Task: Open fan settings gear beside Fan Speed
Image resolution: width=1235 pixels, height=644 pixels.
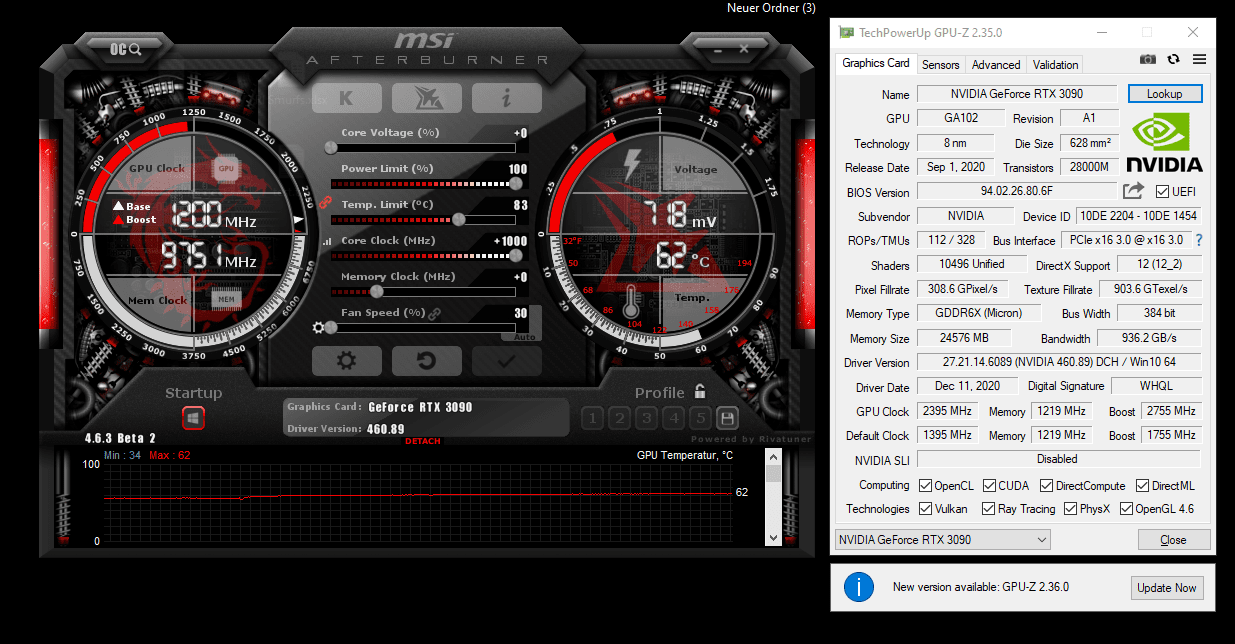Action: coord(319,327)
